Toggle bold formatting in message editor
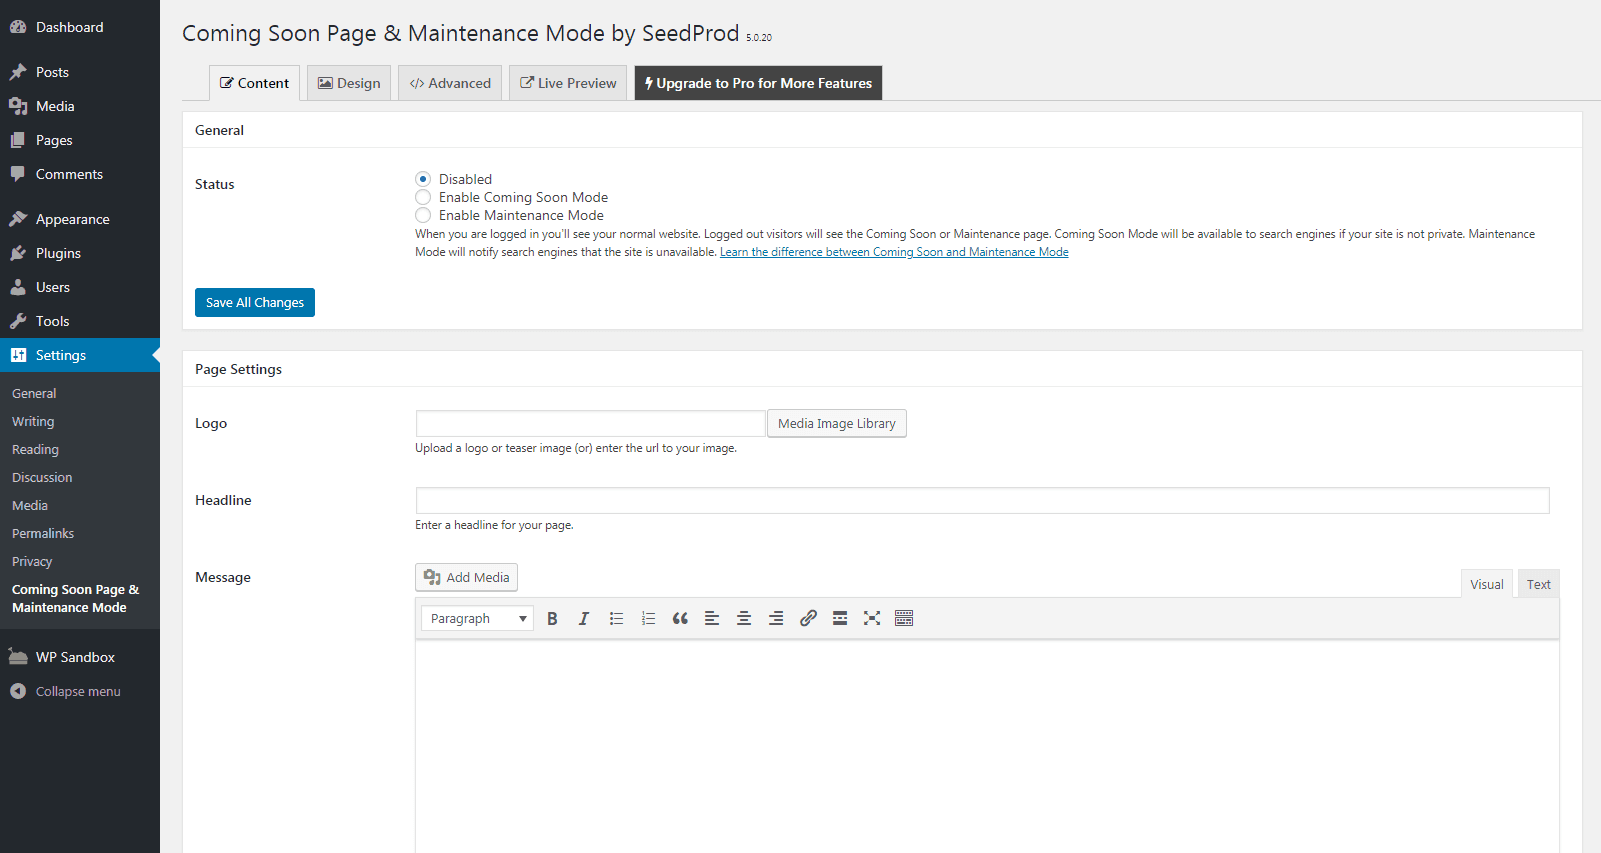This screenshot has height=853, width=1601. [x=552, y=618]
